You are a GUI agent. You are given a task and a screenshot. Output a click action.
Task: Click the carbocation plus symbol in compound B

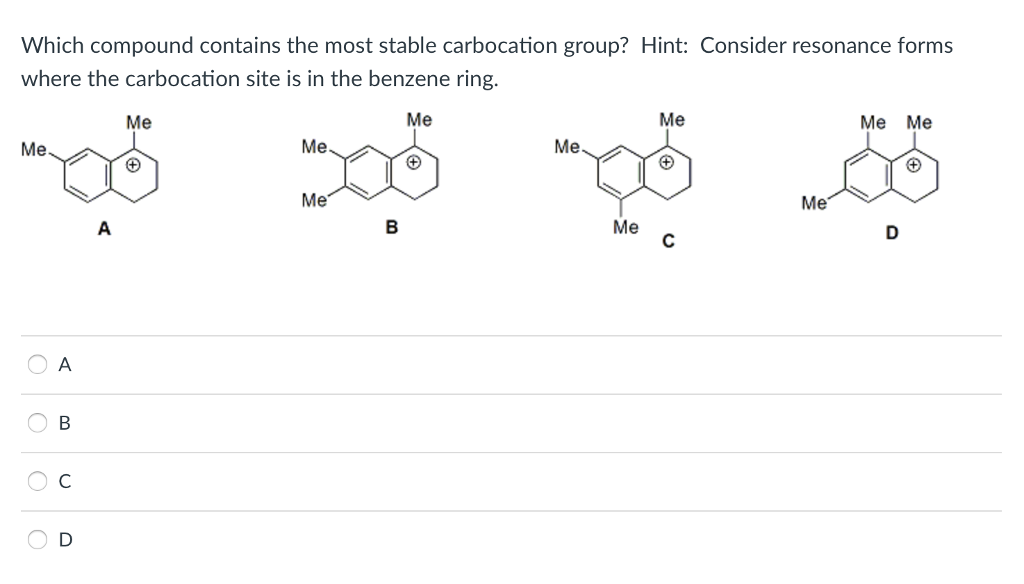pos(411,161)
